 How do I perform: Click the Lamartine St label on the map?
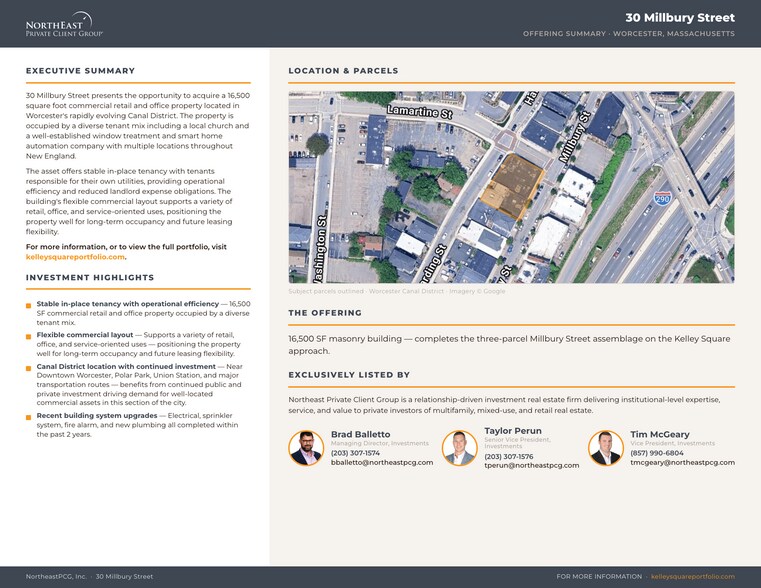click(x=420, y=112)
